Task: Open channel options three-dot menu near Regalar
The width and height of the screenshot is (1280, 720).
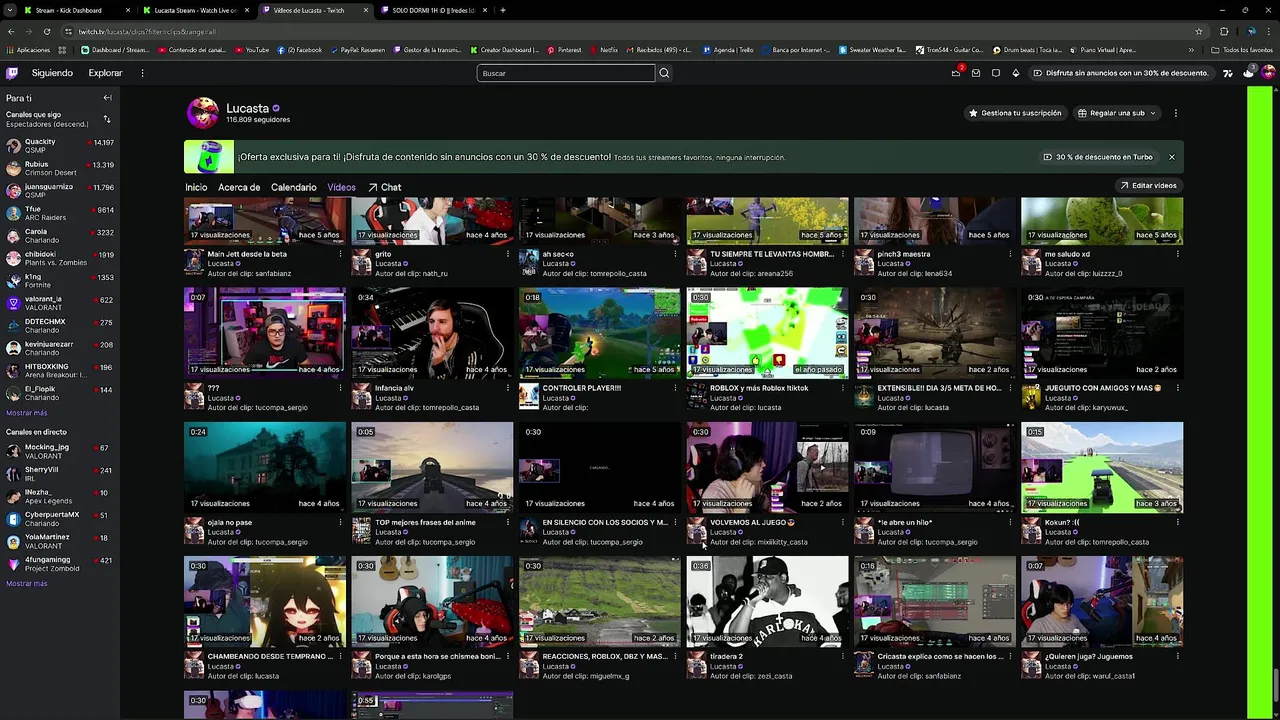Action: click(x=1175, y=113)
